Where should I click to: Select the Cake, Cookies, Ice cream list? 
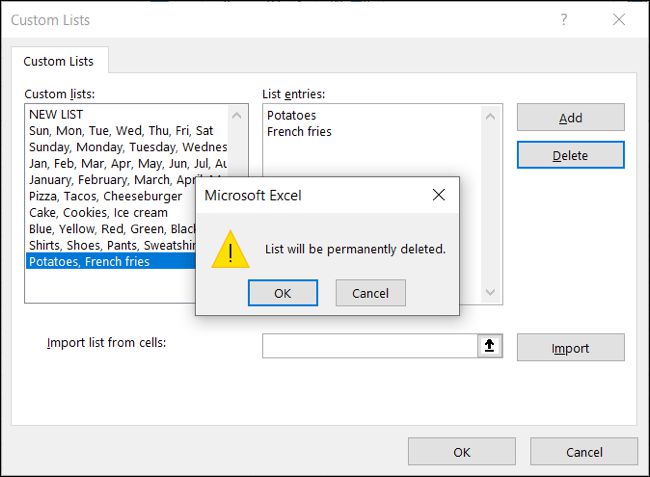pyautogui.click(x=98, y=212)
